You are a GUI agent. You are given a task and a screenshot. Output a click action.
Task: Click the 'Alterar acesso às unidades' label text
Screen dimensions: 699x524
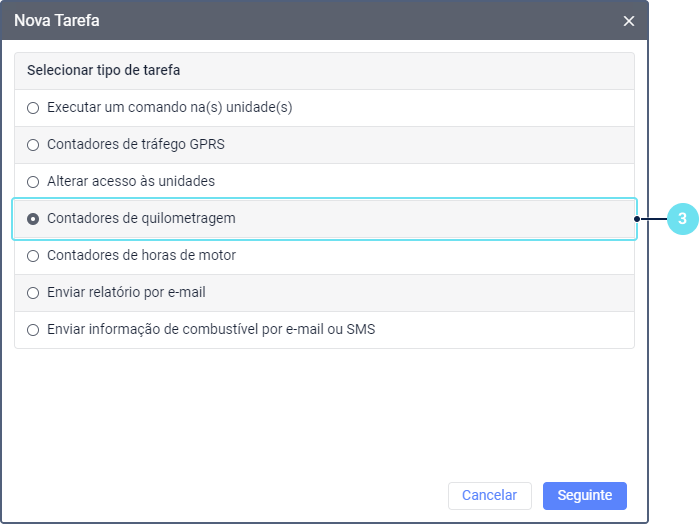point(131,181)
